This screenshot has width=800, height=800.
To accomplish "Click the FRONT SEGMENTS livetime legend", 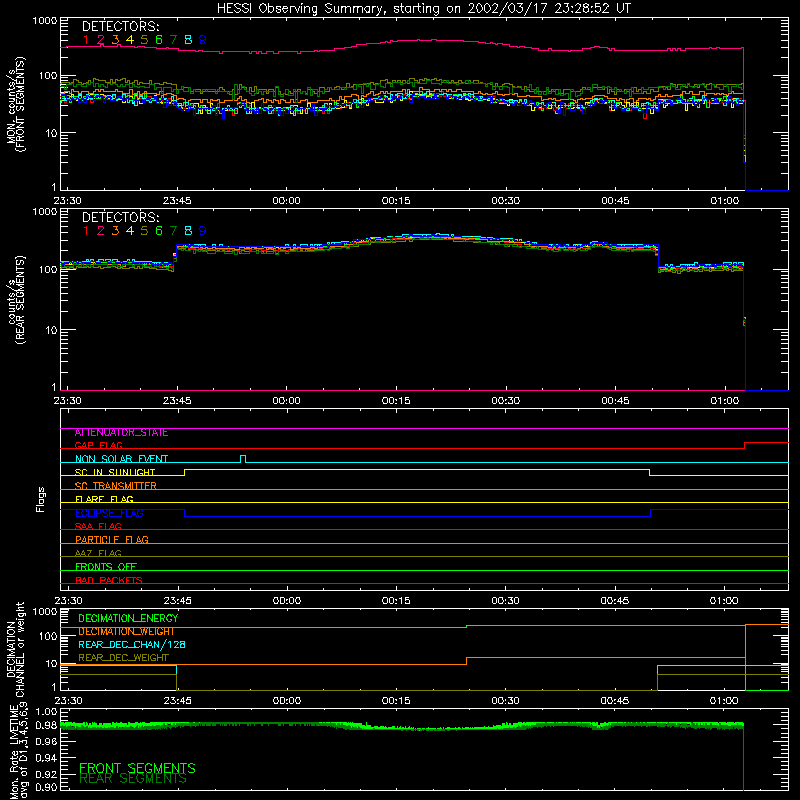I will [137, 768].
